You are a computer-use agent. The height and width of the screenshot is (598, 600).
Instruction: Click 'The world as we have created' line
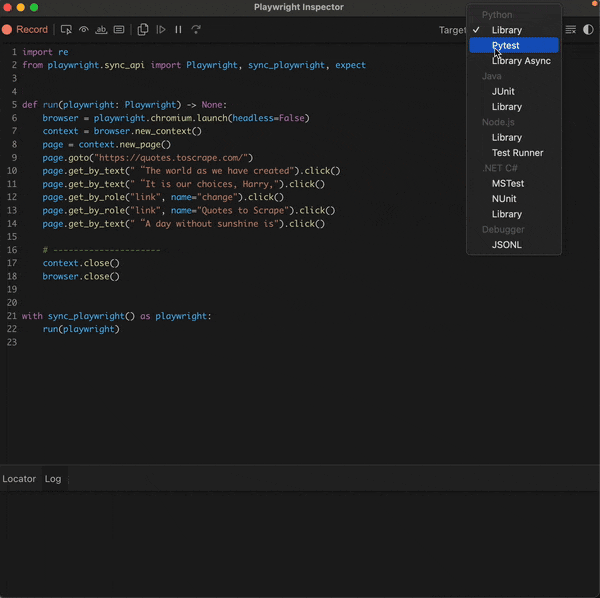pyautogui.click(x=191, y=171)
